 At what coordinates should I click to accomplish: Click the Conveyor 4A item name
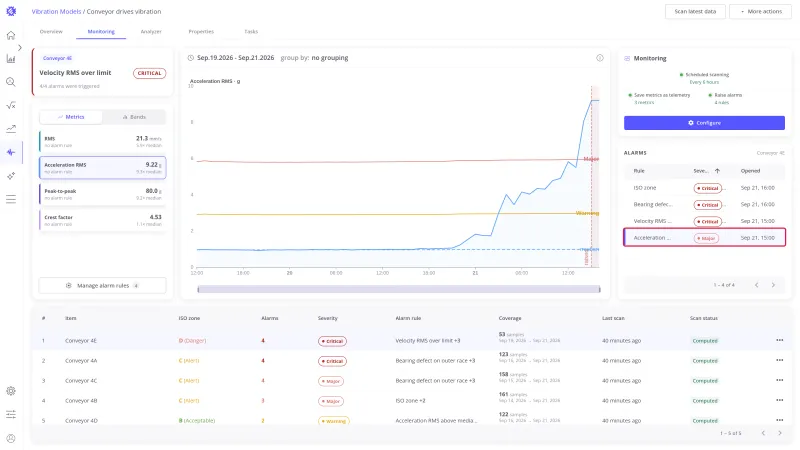pos(81,361)
